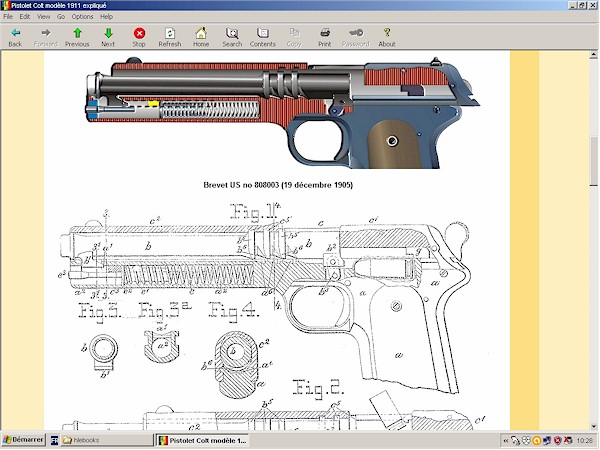
Task: Show the Contents panel
Action: point(263,37)
